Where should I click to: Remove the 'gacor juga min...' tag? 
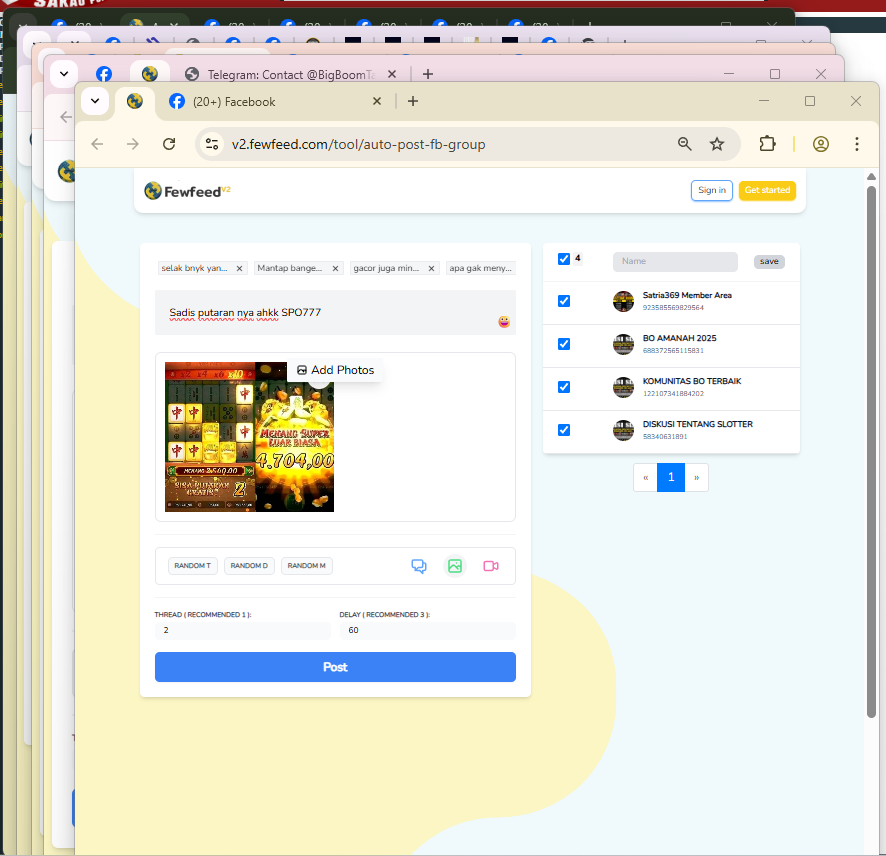click(x=431, y=268)
